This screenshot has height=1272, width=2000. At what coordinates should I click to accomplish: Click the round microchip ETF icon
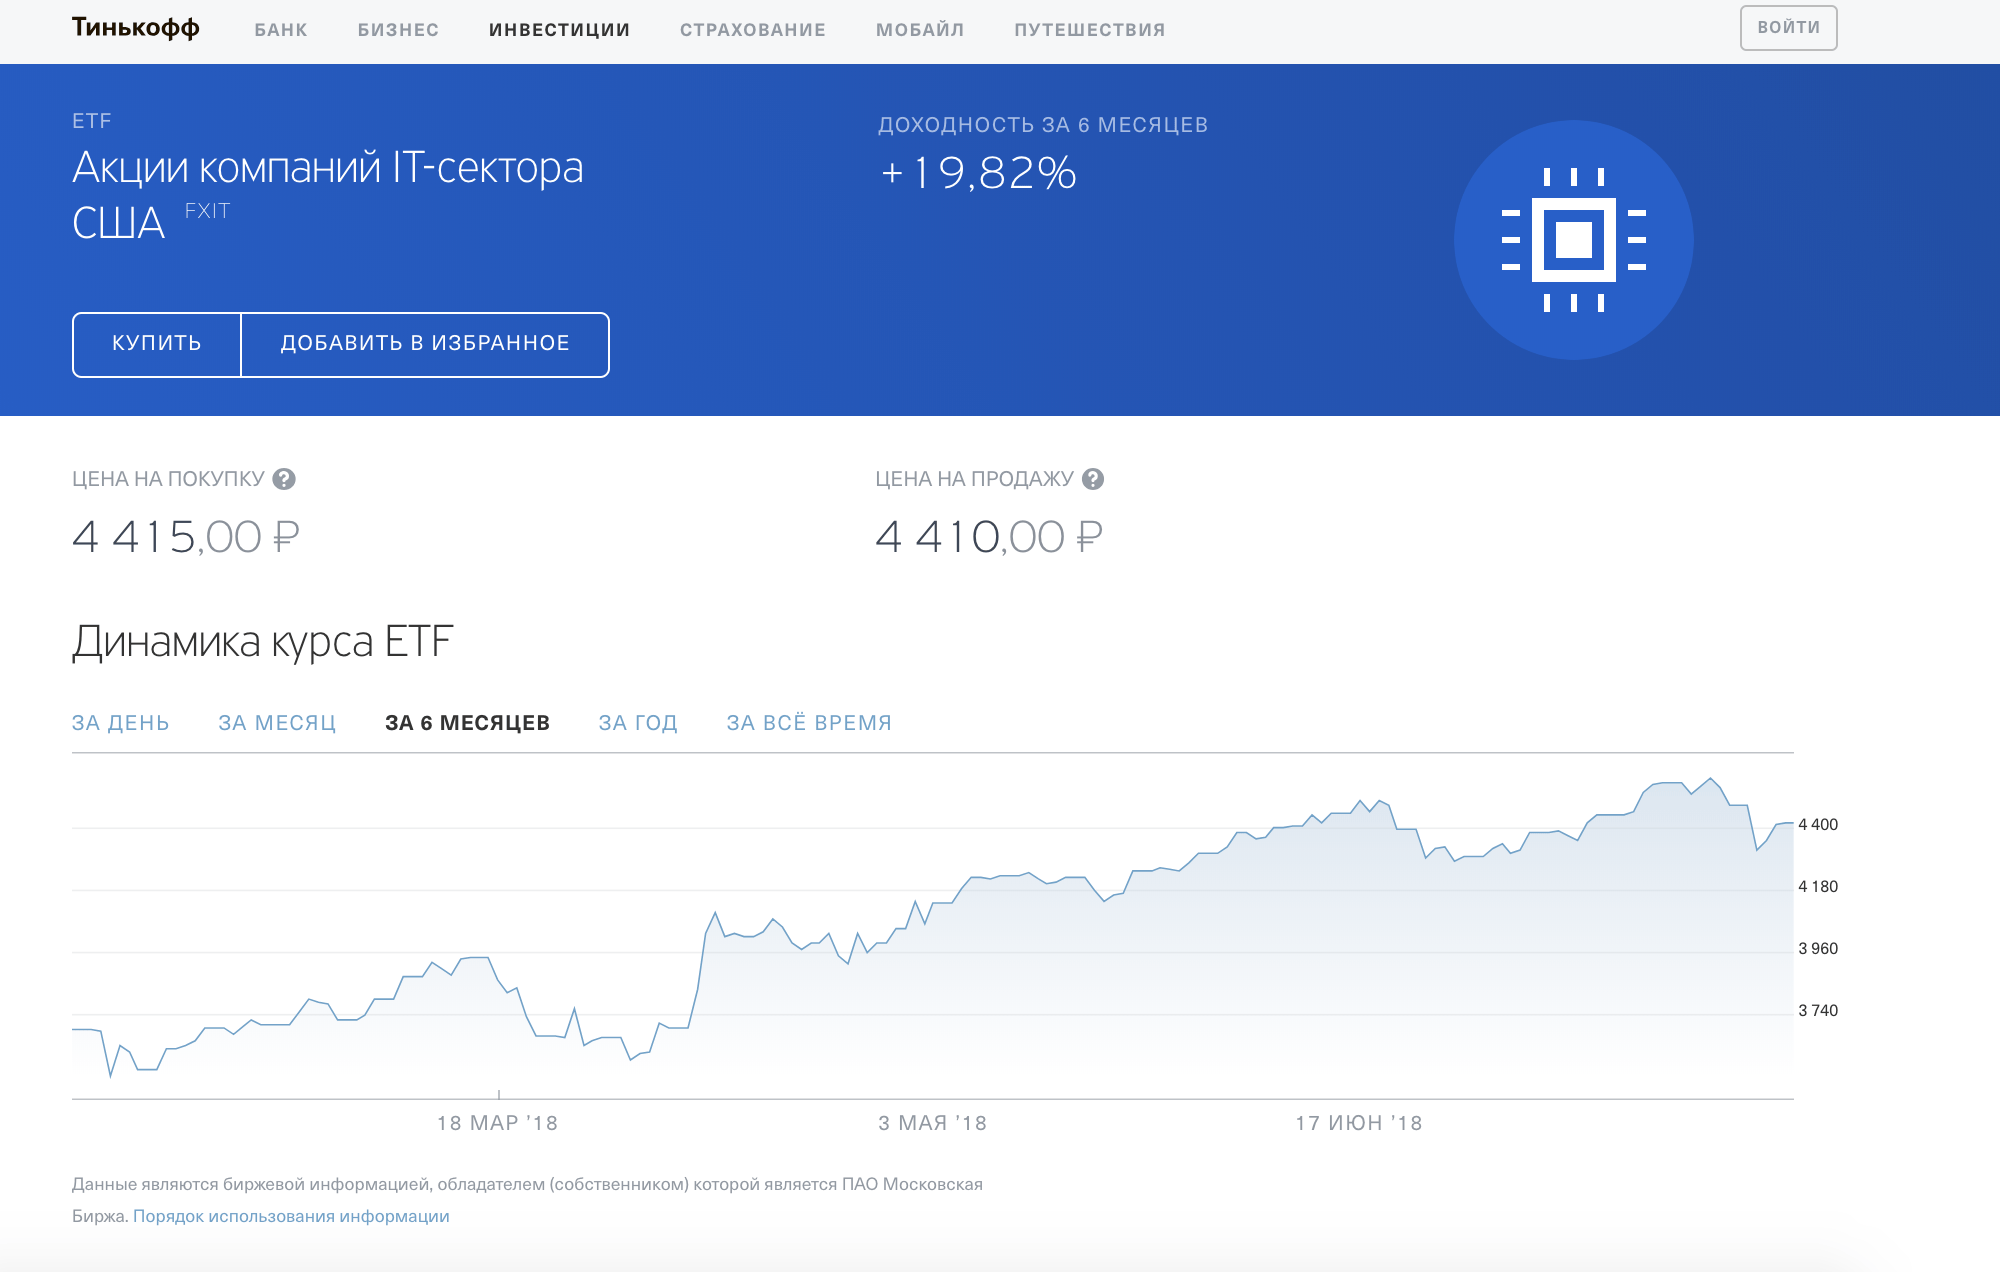coord(1573,240)
